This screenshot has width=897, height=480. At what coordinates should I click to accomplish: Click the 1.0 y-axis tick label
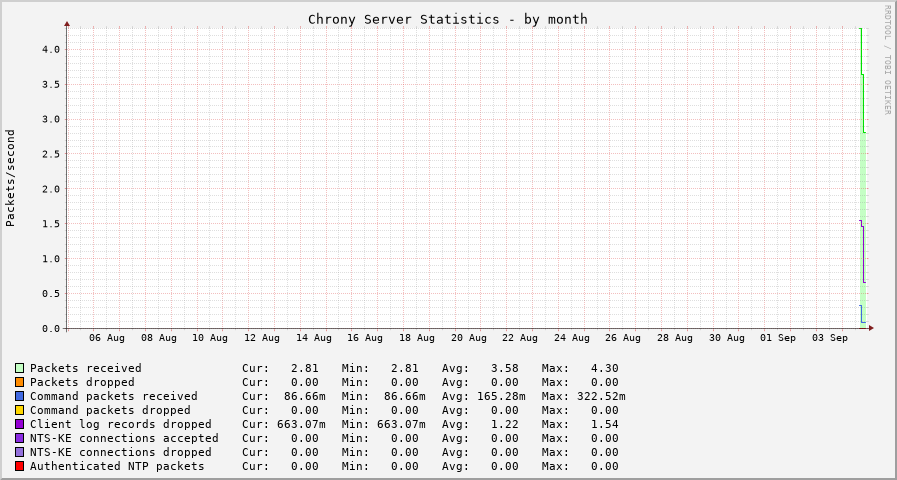pyautogui.click(x=49, y=259)
